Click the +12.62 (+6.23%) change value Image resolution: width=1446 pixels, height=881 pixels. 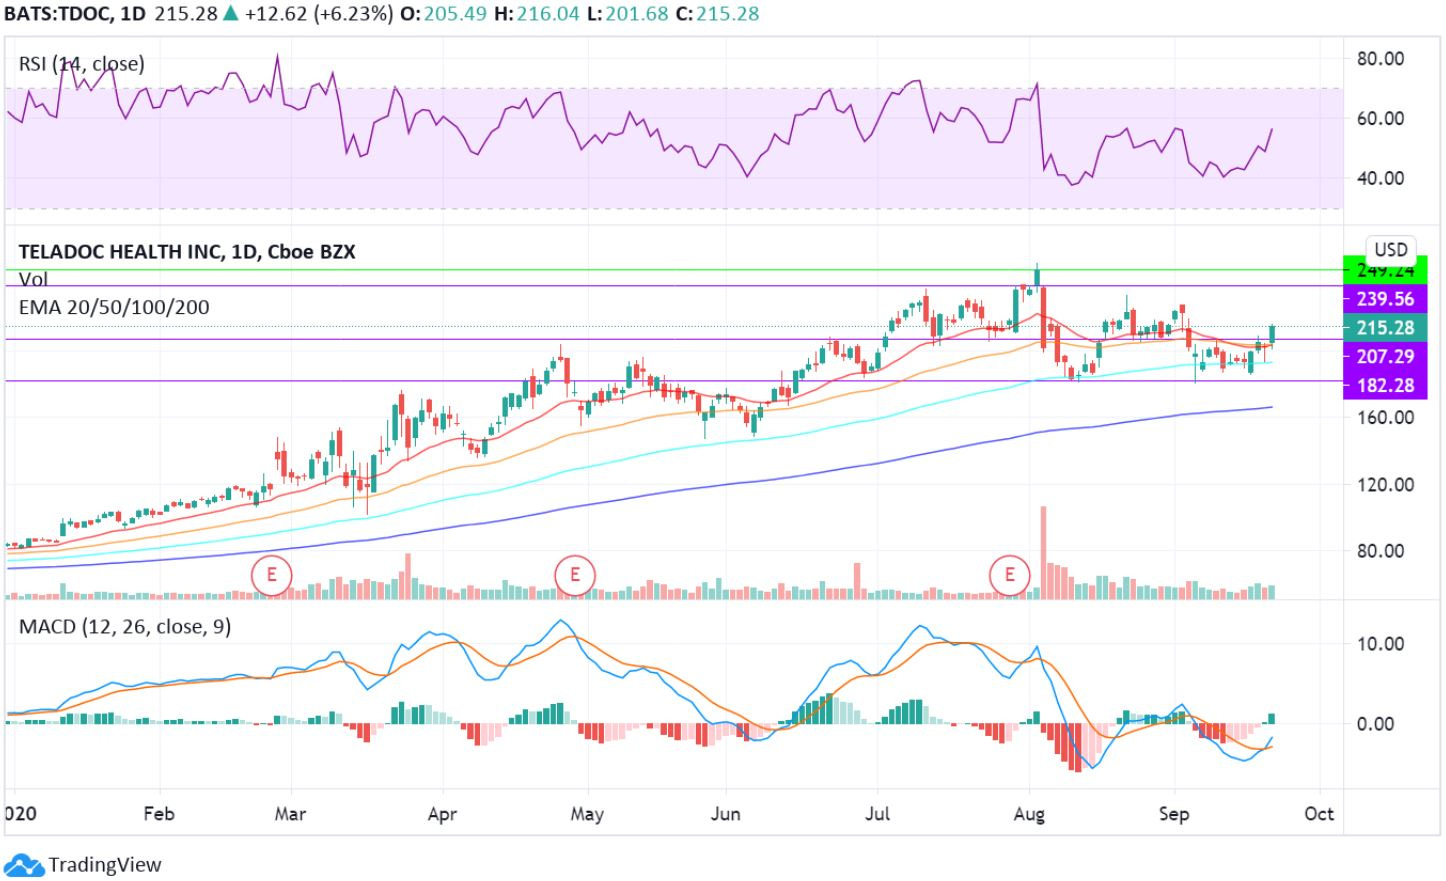[318, 14]
